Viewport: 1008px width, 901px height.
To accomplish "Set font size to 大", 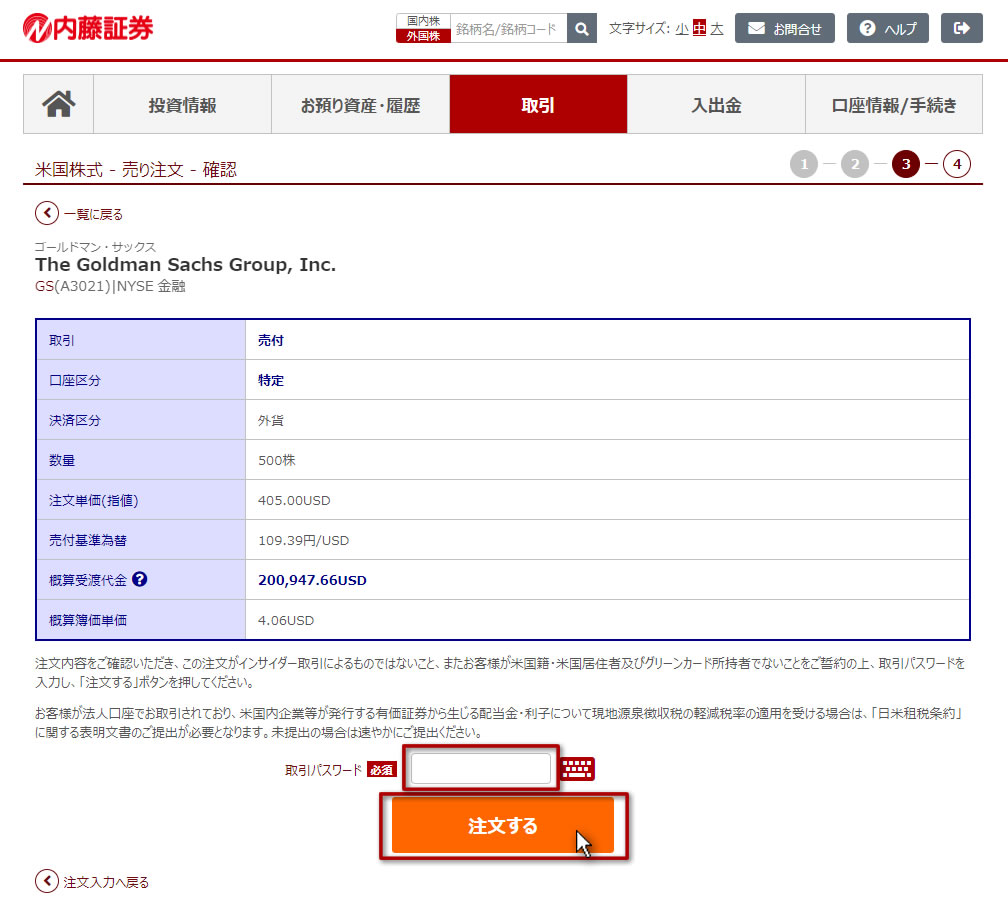I will pyautogui.click(x=717, y=29).
